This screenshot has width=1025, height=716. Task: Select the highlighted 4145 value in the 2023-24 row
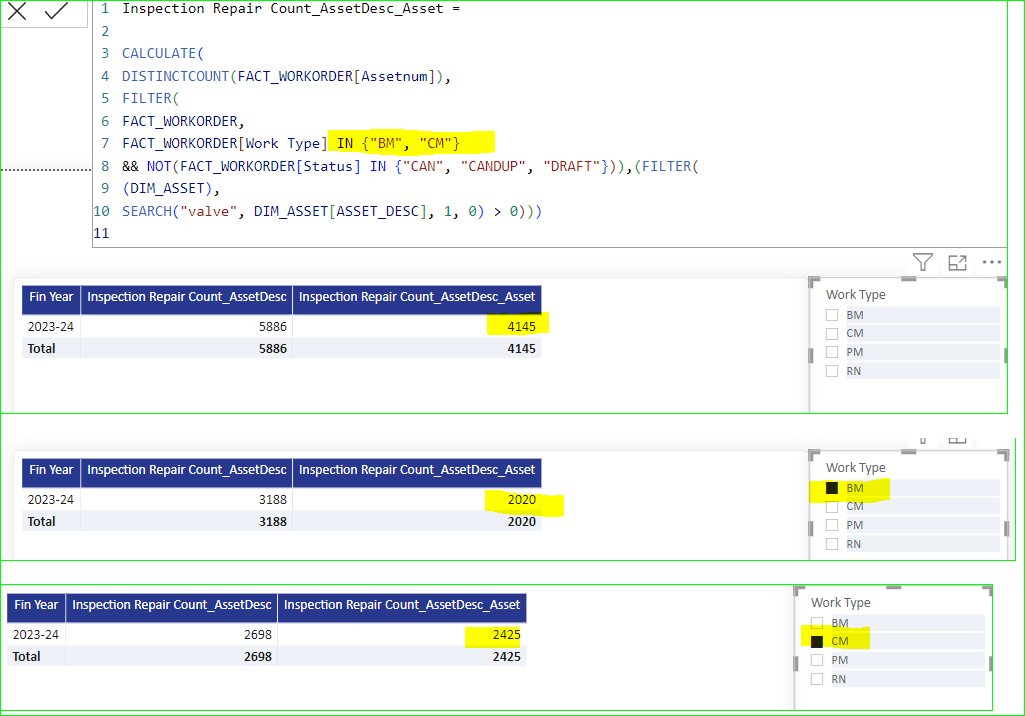point(521,326)
